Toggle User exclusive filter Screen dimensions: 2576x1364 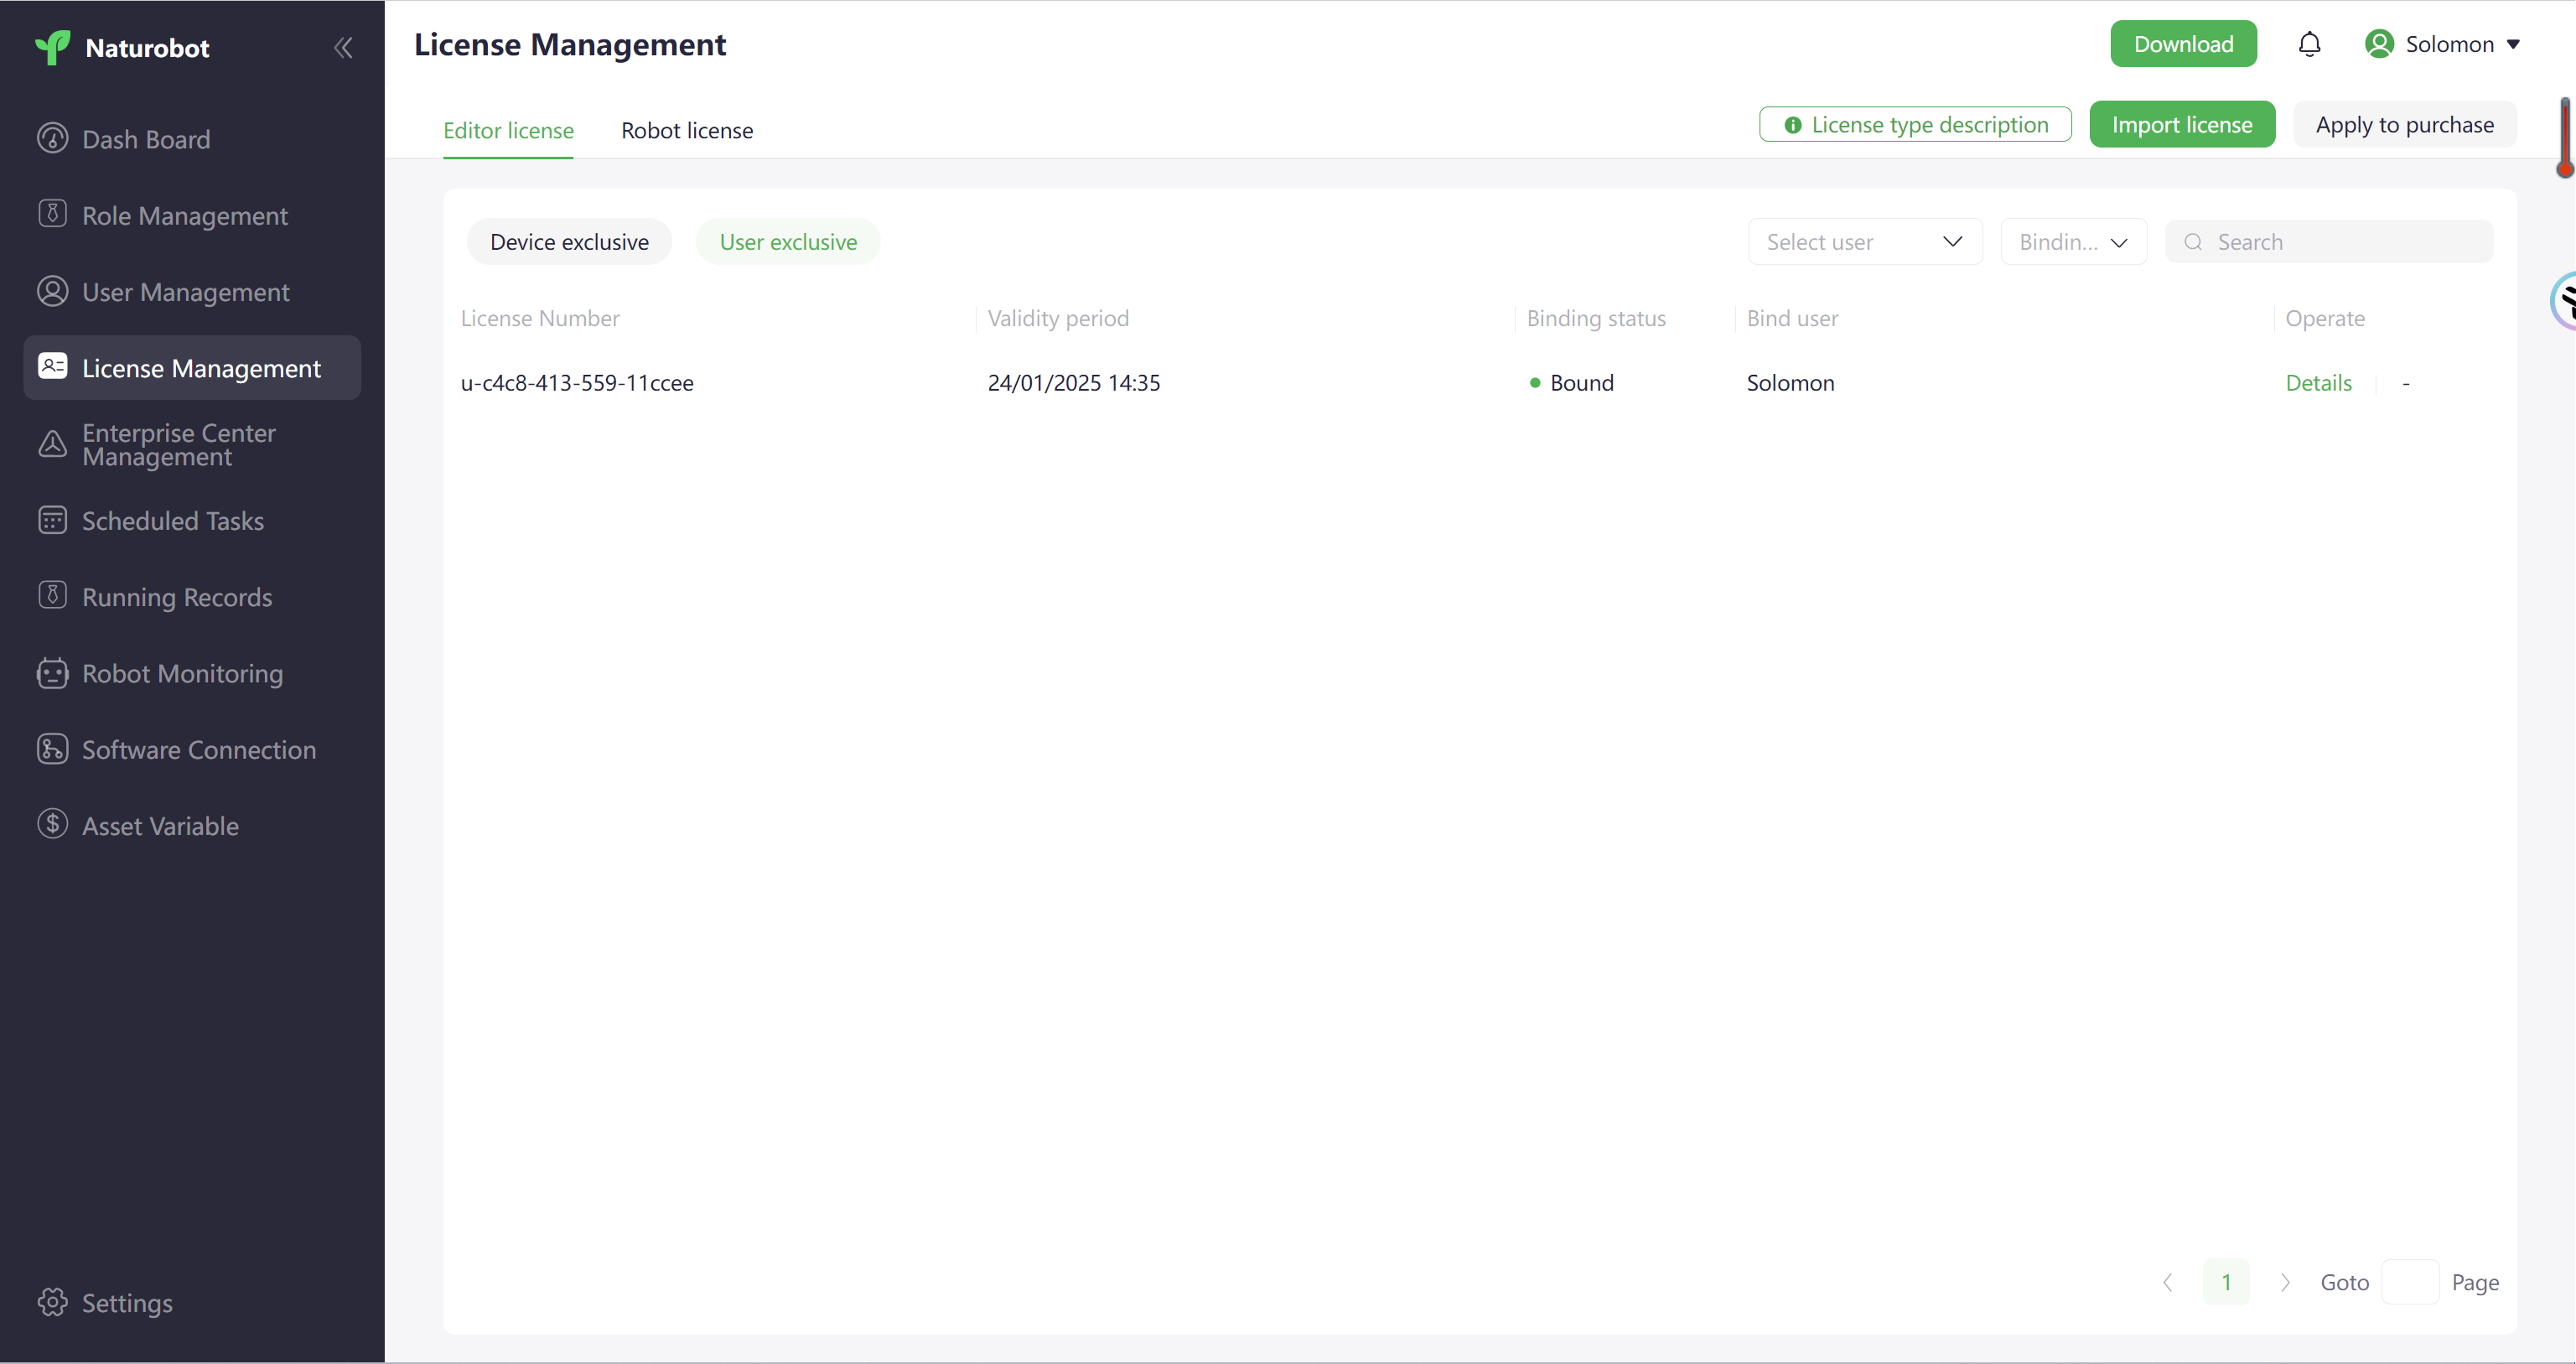(x=787, y=241)
